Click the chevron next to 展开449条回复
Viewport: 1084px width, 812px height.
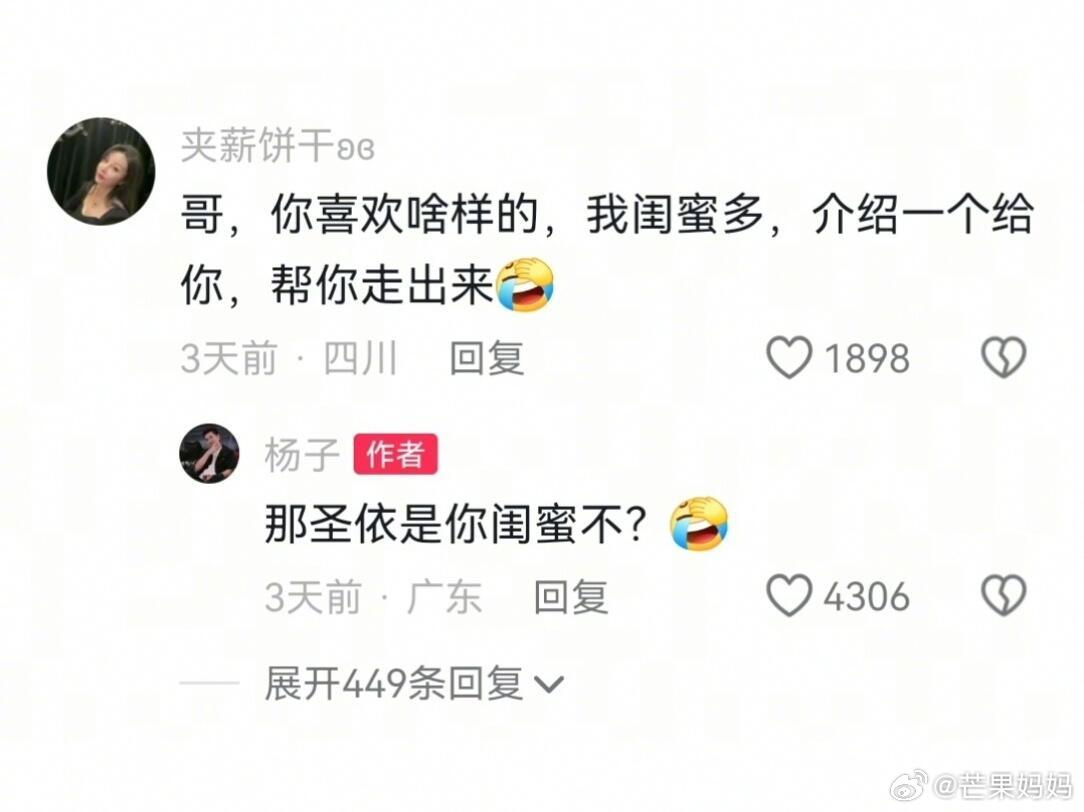(550, 685)
